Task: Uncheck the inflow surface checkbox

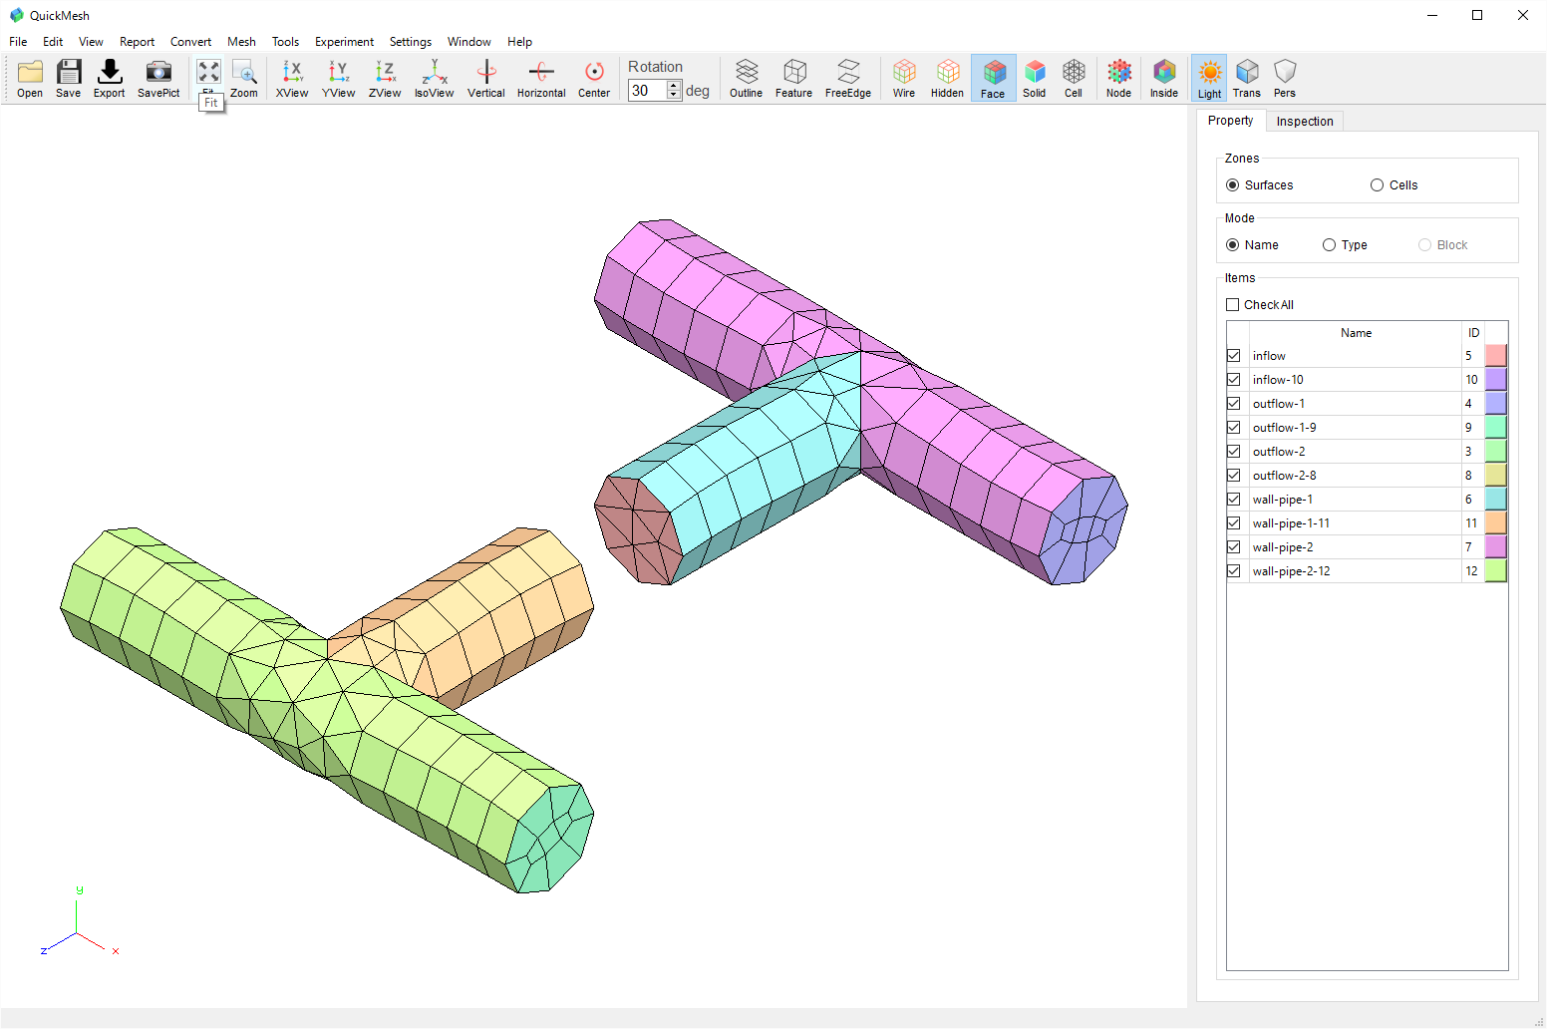Action: pyautogui.click(x=1234, y=356)
